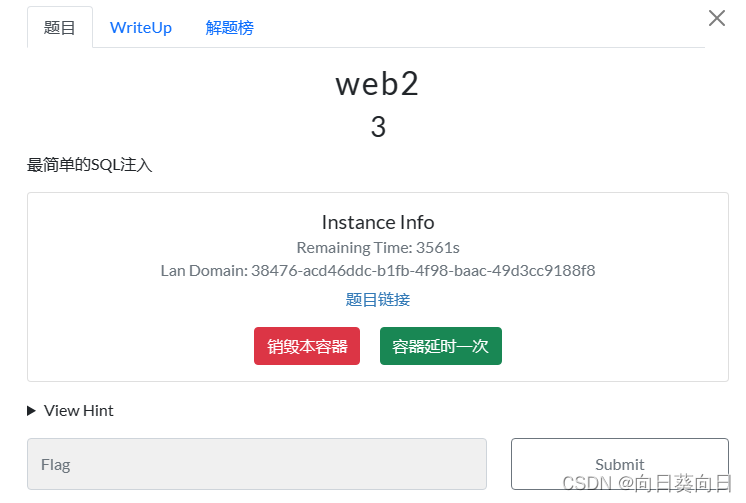The height and width of the screenshot is (503, 746).
Task: Open the WriteUp tab
Action: 141,28
